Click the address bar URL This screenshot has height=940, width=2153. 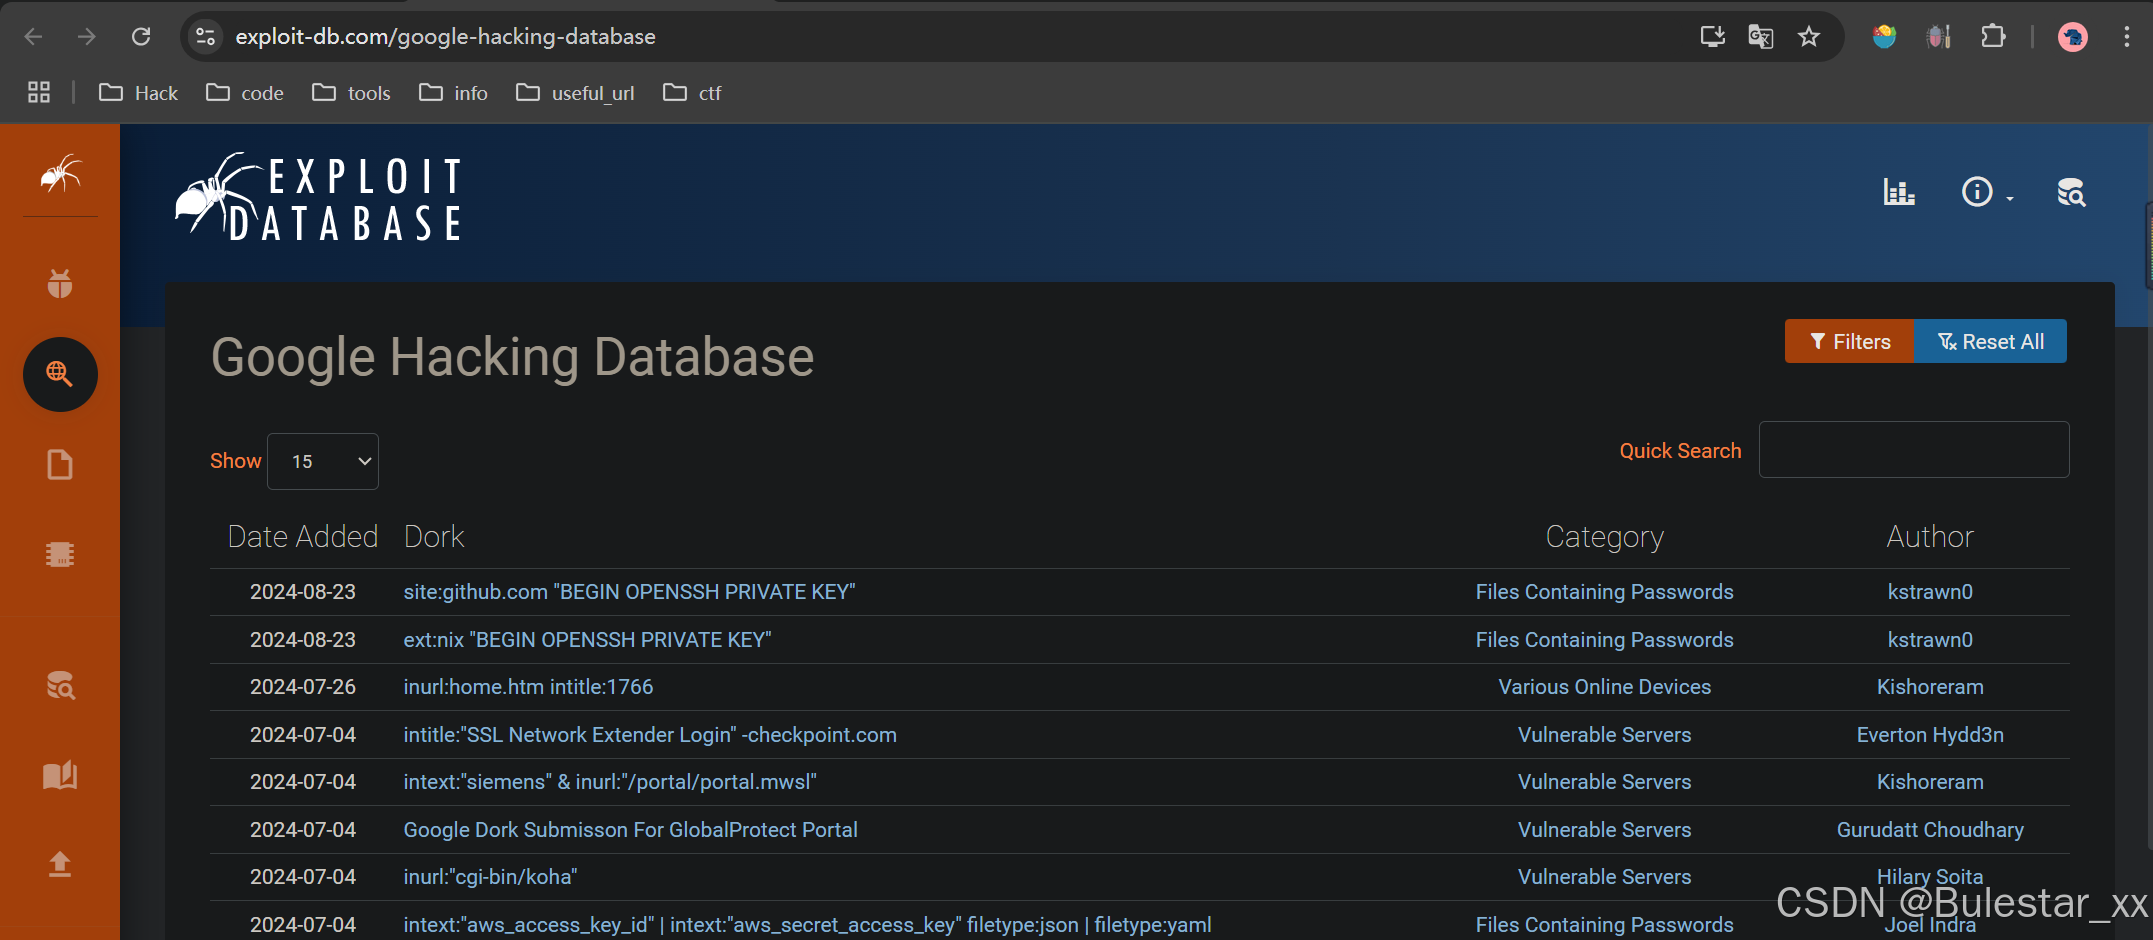click(x=446, y=37)
